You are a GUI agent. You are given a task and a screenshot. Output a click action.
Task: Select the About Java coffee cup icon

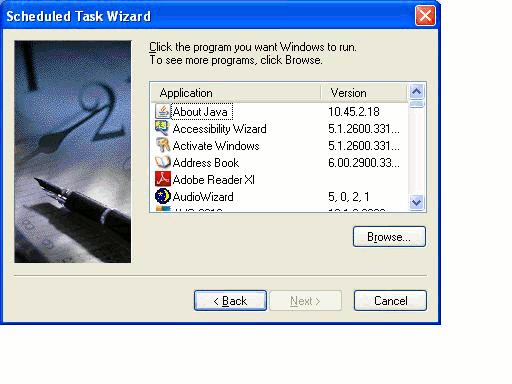click(163, 111)
